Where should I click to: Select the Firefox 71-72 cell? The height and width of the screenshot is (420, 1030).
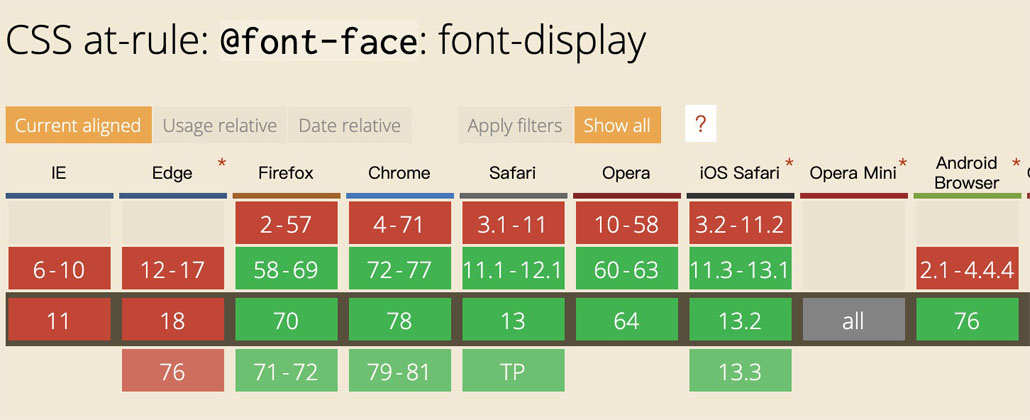tap(286, 371)
